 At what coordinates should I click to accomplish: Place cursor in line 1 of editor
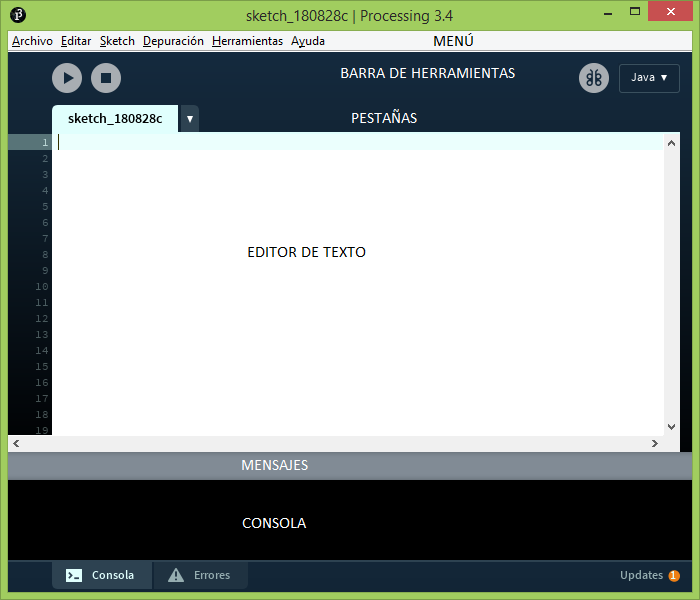pos(358,142)
